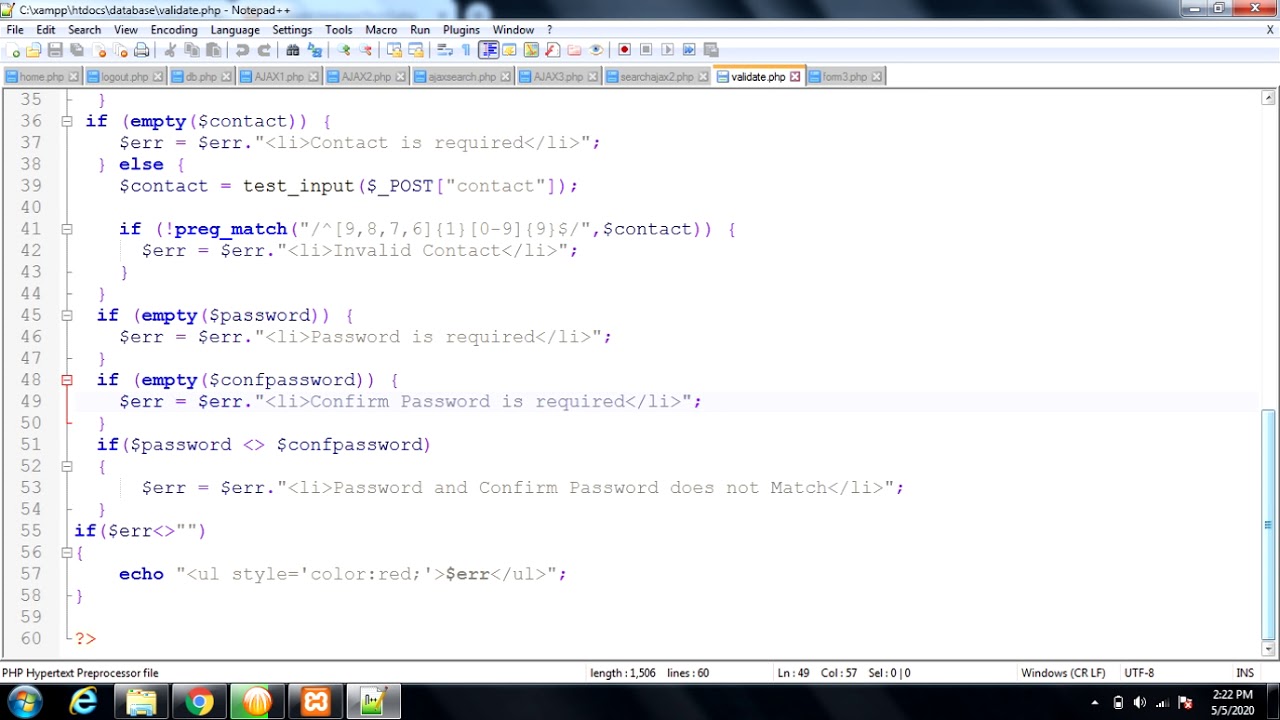
Task: Toggle word wrap in the toolbar
Action: 445,50
